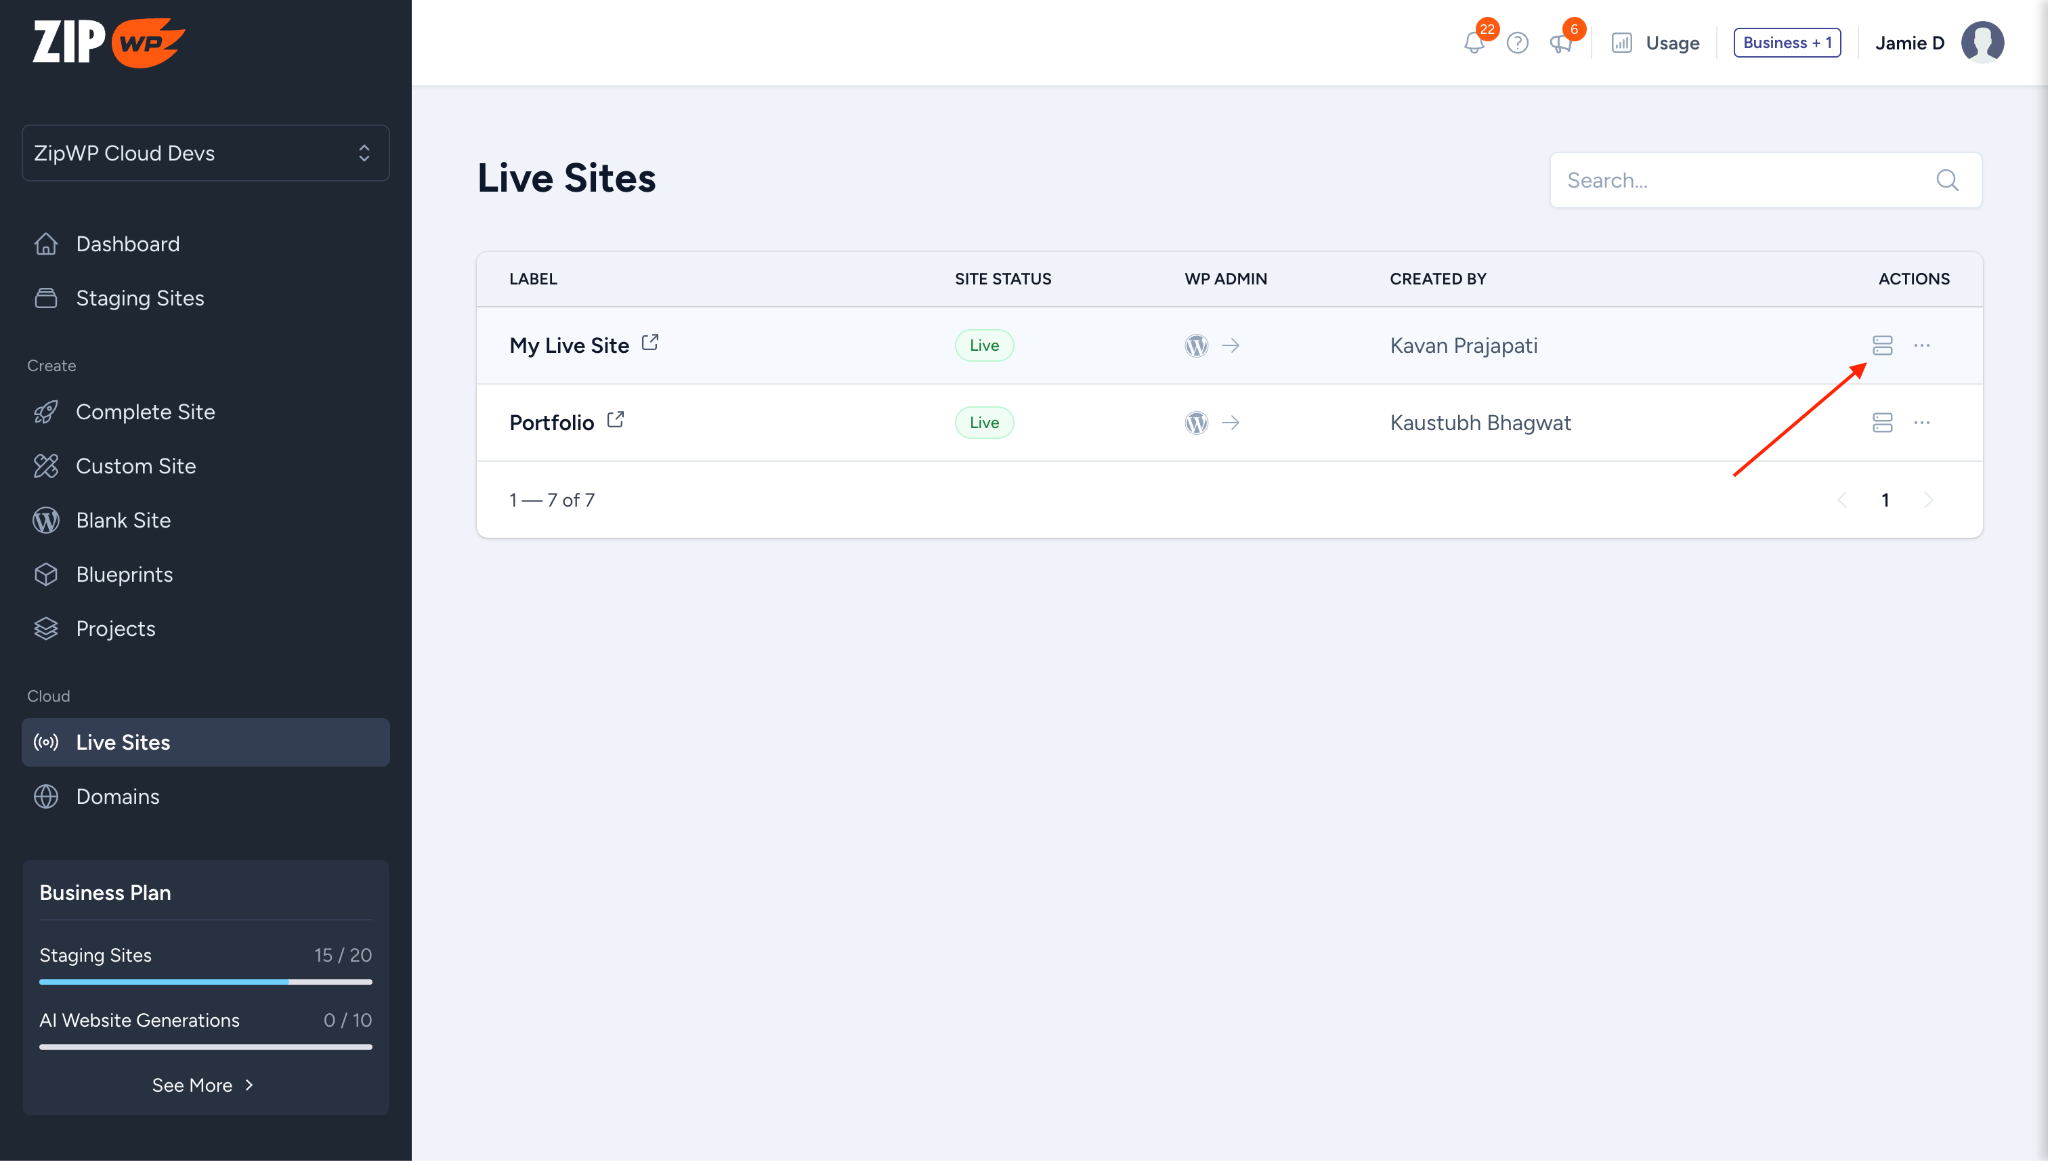Click server manage icon for Portfolio row
The width and height of the screenshot is (2048, 1161).
[1882, 423]
